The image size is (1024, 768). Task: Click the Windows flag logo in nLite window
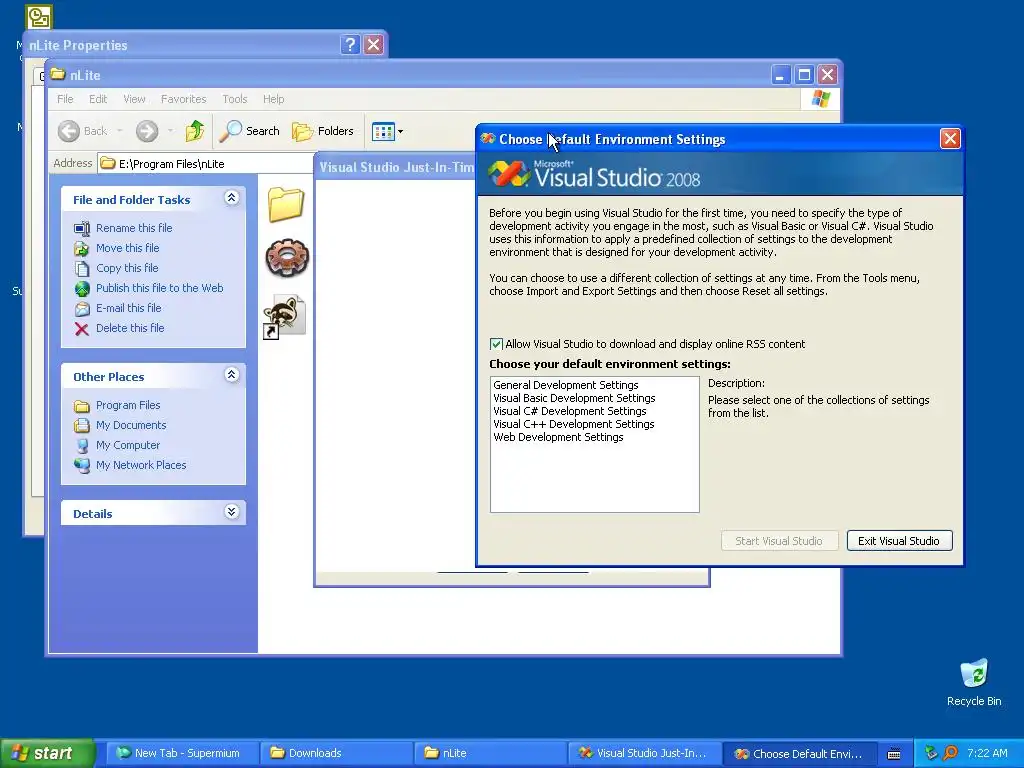pyautogui.click(x=820, y=99)
